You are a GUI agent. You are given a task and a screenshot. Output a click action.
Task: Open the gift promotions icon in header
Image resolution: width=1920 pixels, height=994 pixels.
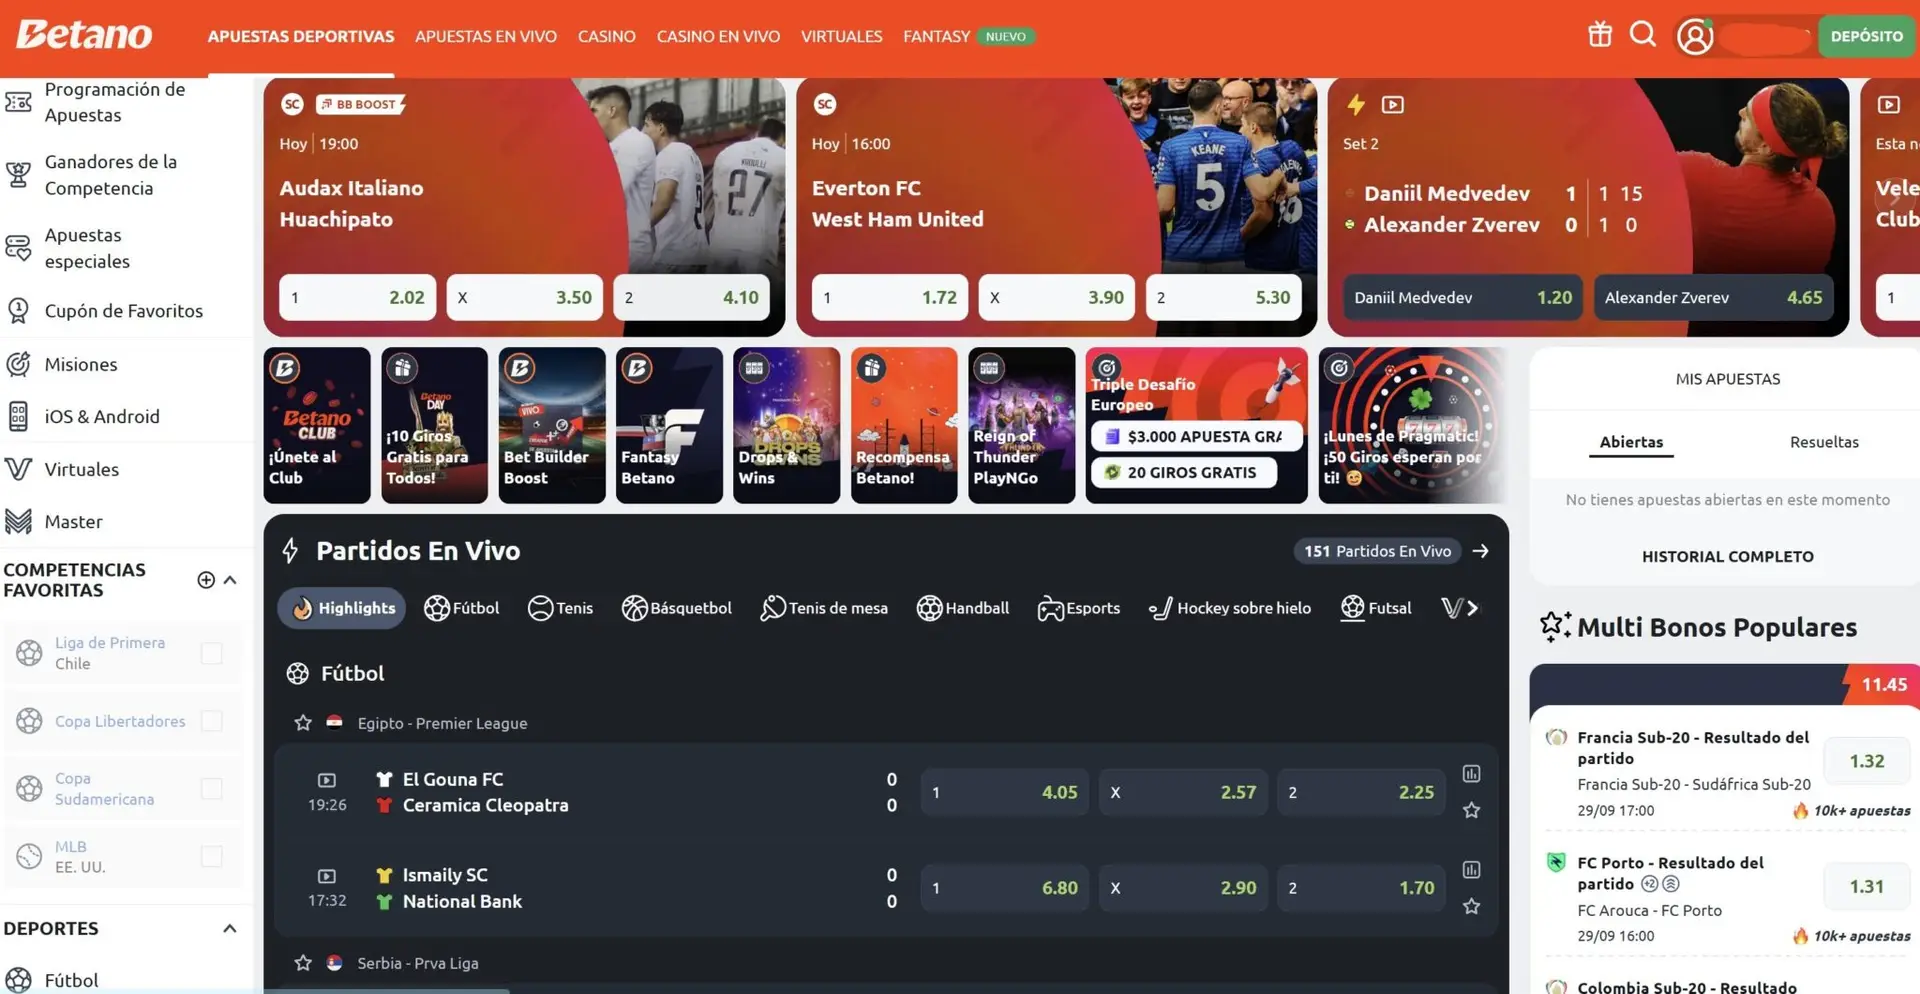(1600, 35)
